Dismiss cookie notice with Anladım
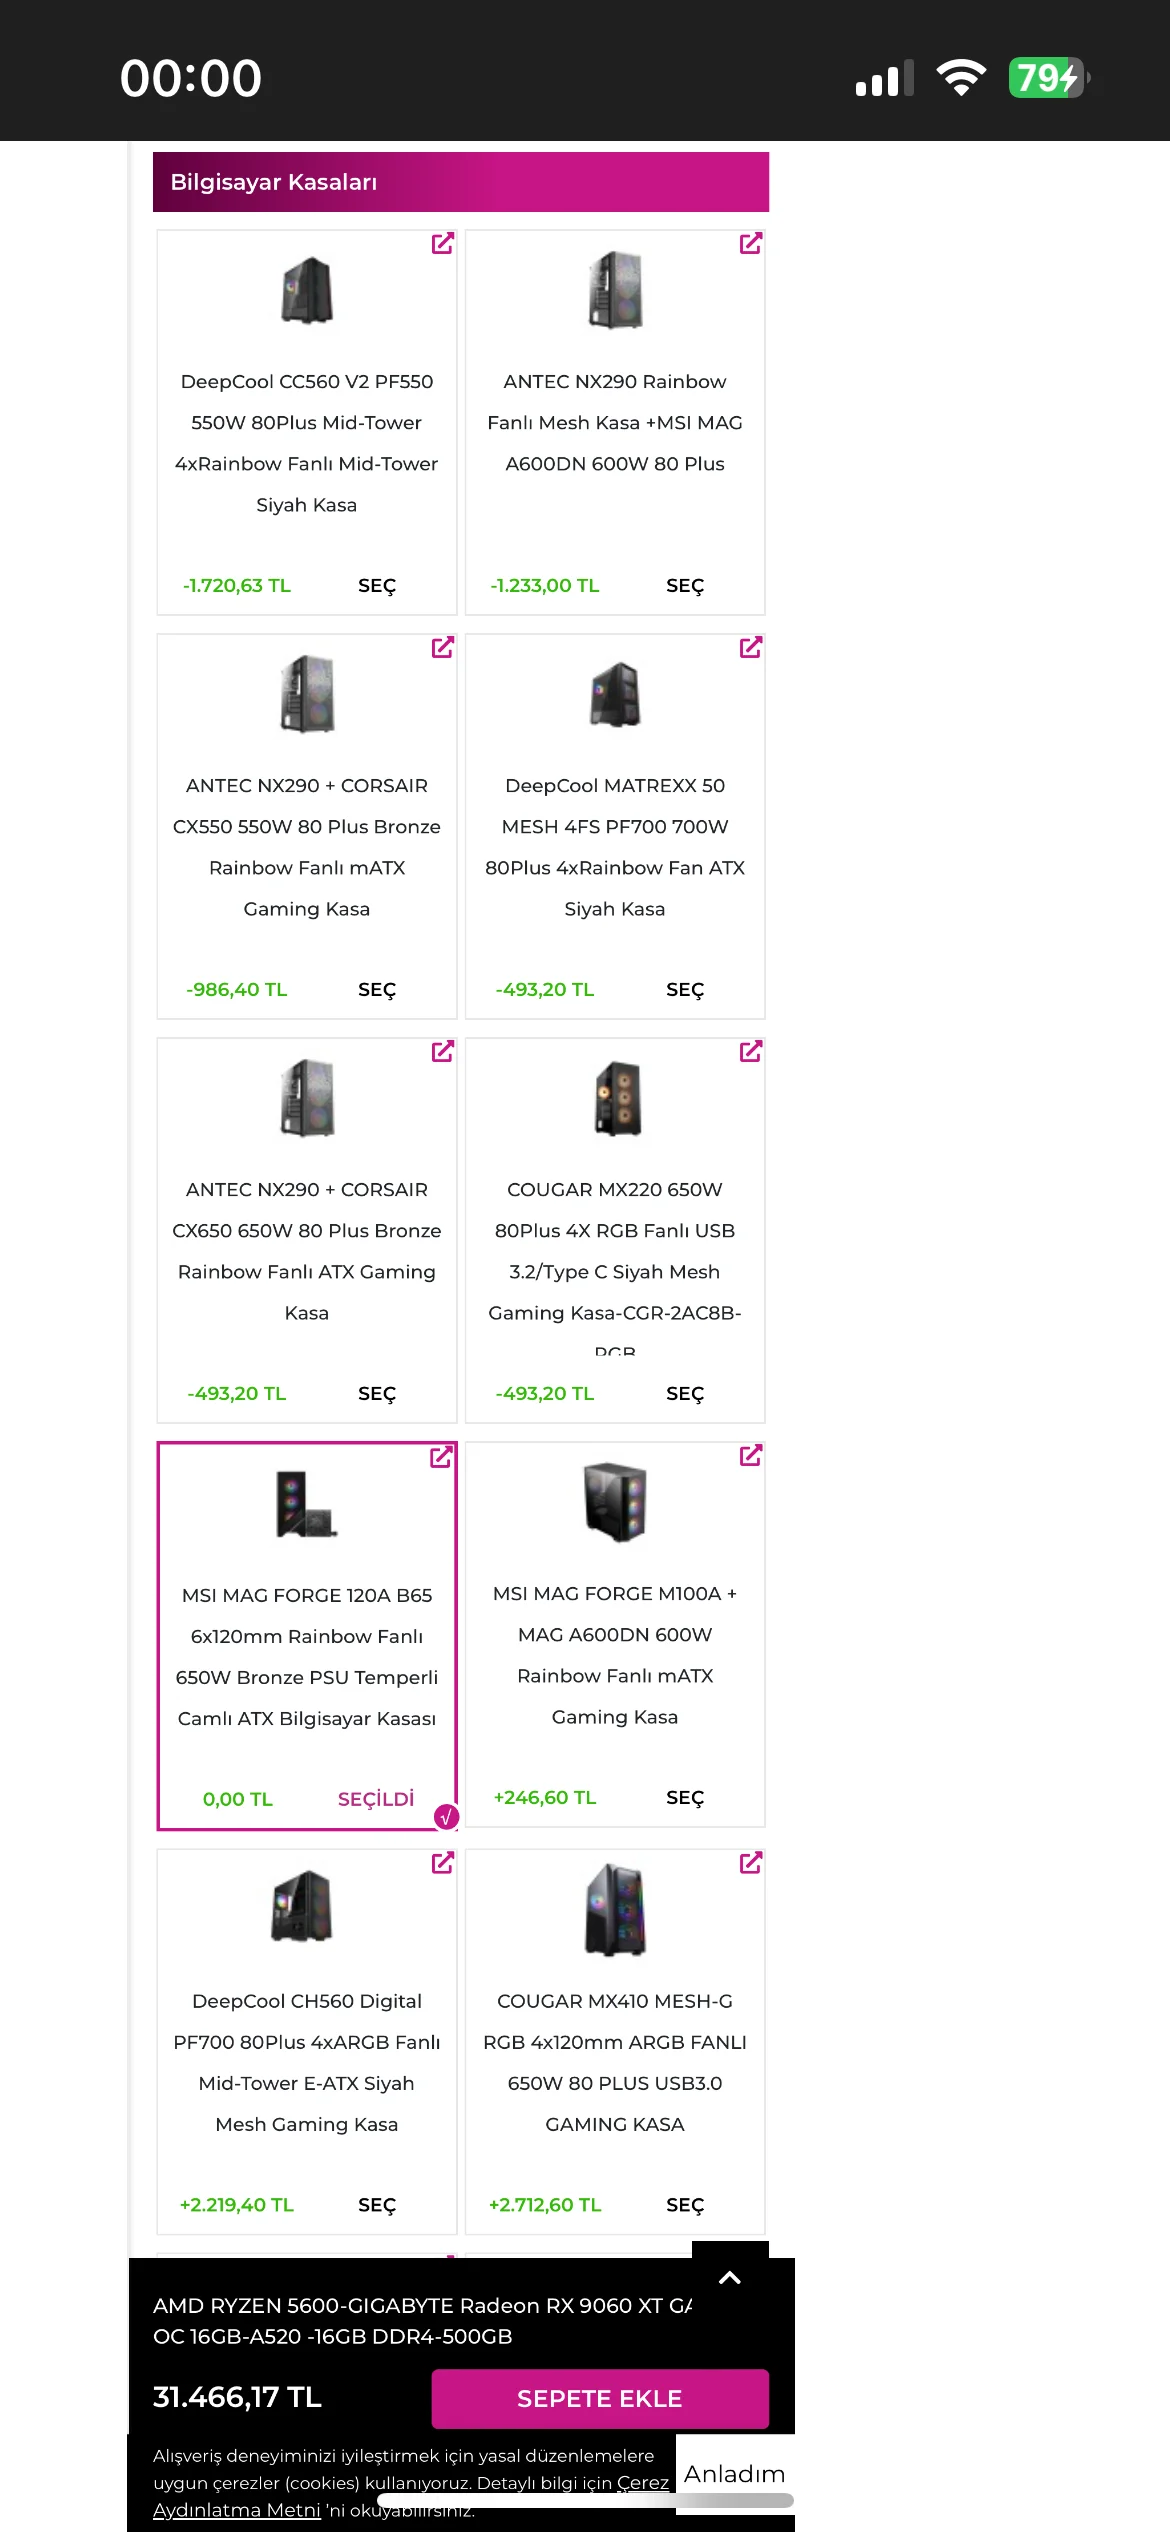Screen dimensions: 1170x2532 734,2474
